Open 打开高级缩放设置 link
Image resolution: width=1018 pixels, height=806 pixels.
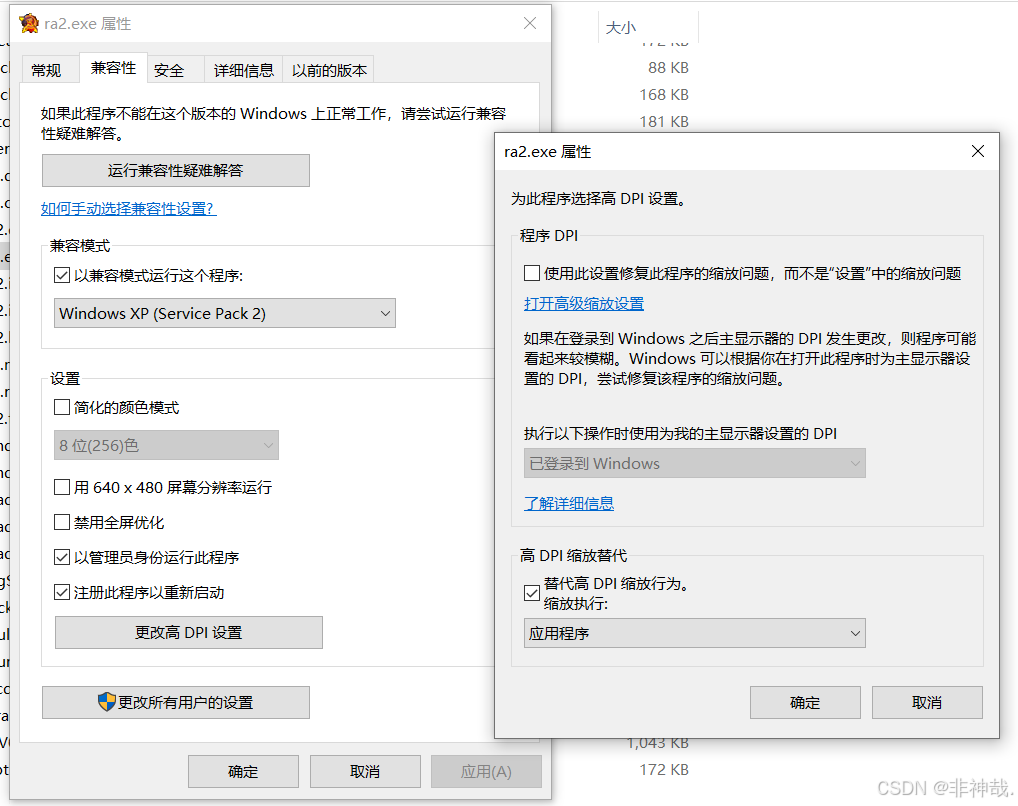[x=584, y=303]
